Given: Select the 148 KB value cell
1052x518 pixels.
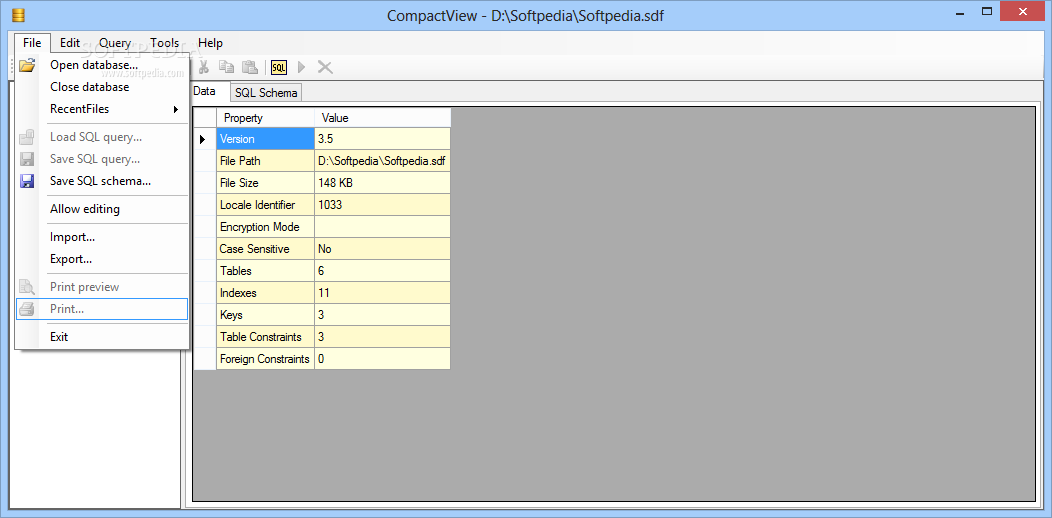Looking at the screenshot, I should 382,183.
